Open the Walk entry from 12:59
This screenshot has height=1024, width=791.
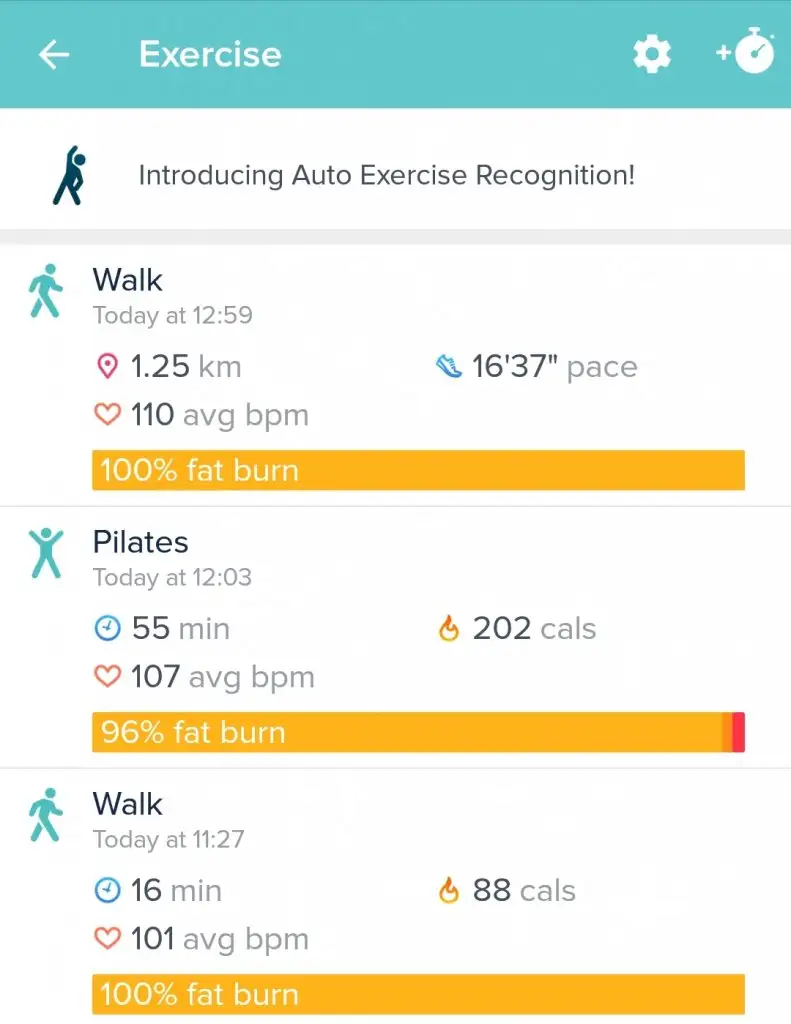[x=128, y=280]
